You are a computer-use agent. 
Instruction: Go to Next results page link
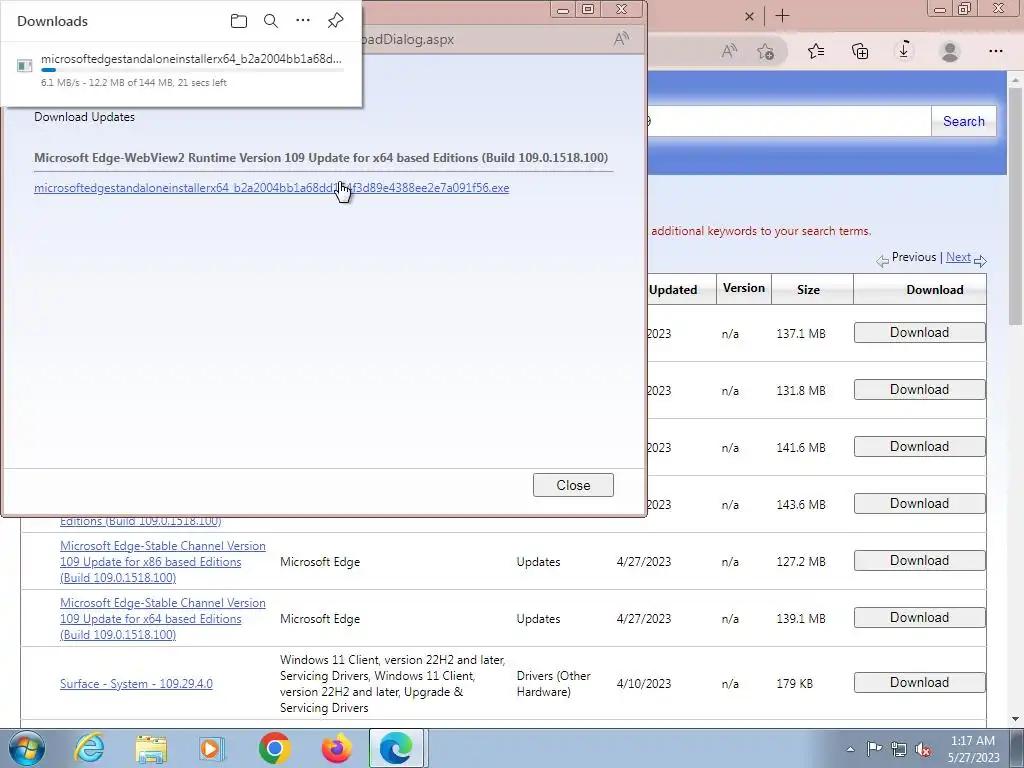pos(958,257)
